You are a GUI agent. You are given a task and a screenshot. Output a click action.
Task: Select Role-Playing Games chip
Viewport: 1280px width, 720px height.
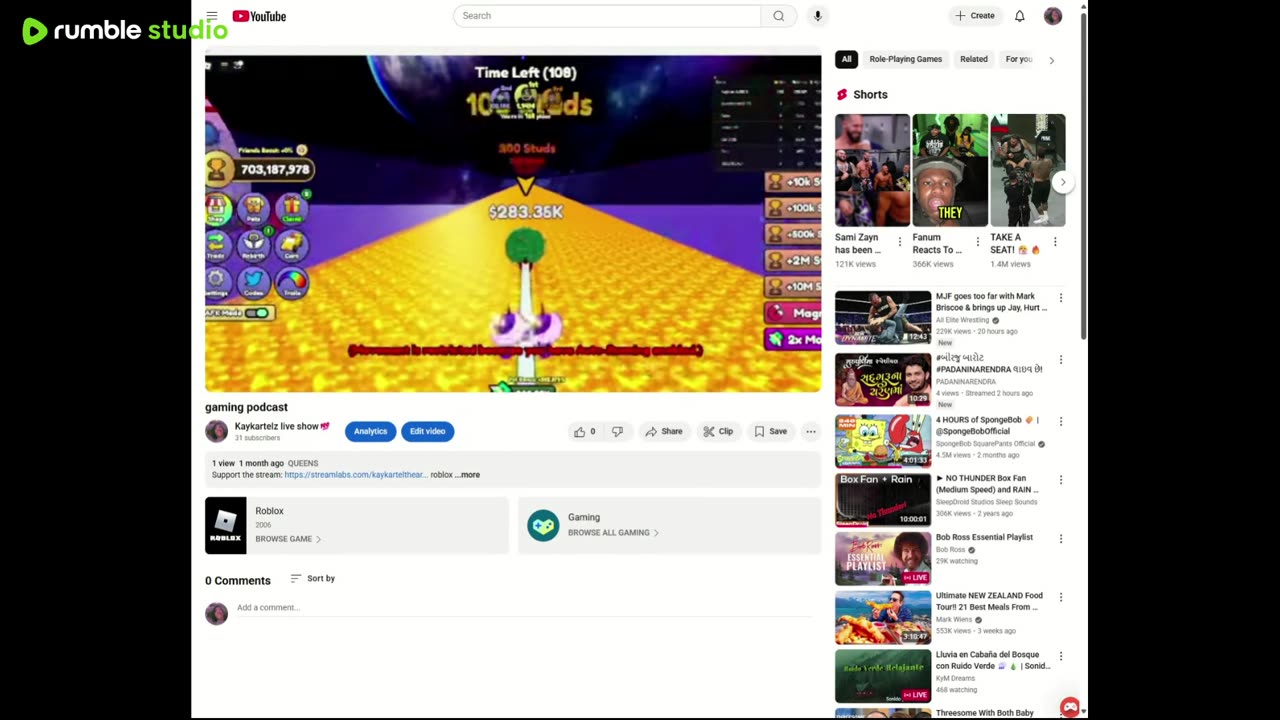pyautogui.click(x=906, y=59)
